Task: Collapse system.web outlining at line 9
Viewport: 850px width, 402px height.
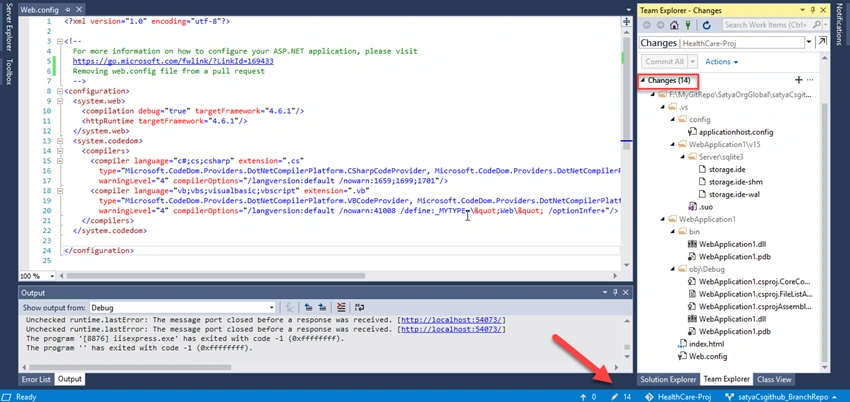Action: (x=59, y=101)
